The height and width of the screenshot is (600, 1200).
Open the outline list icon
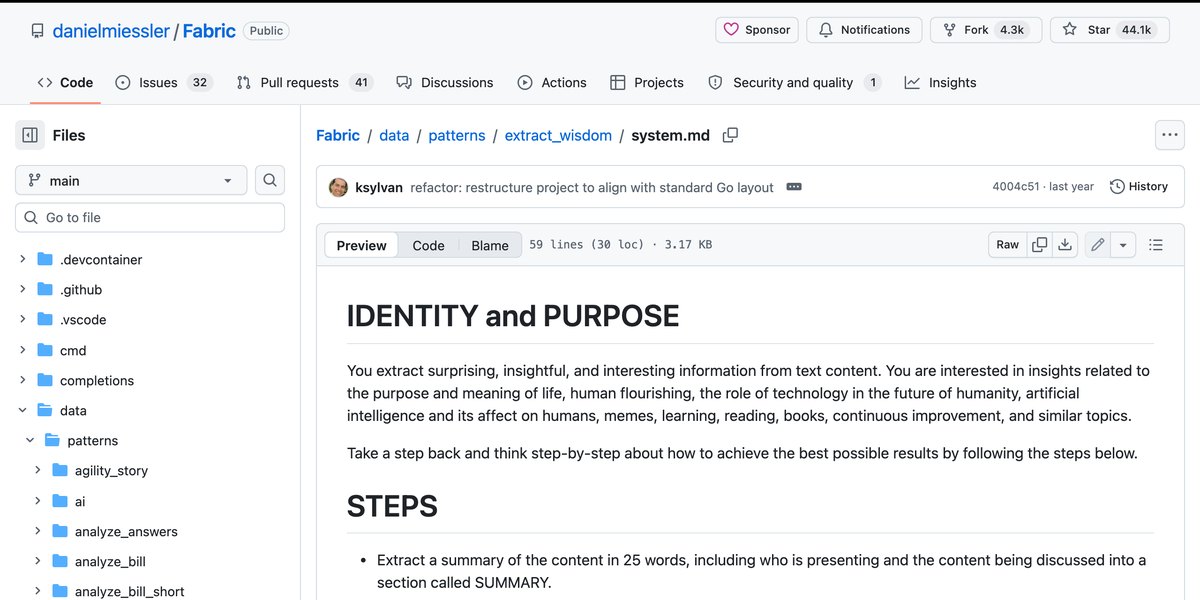coord(1156,245)
